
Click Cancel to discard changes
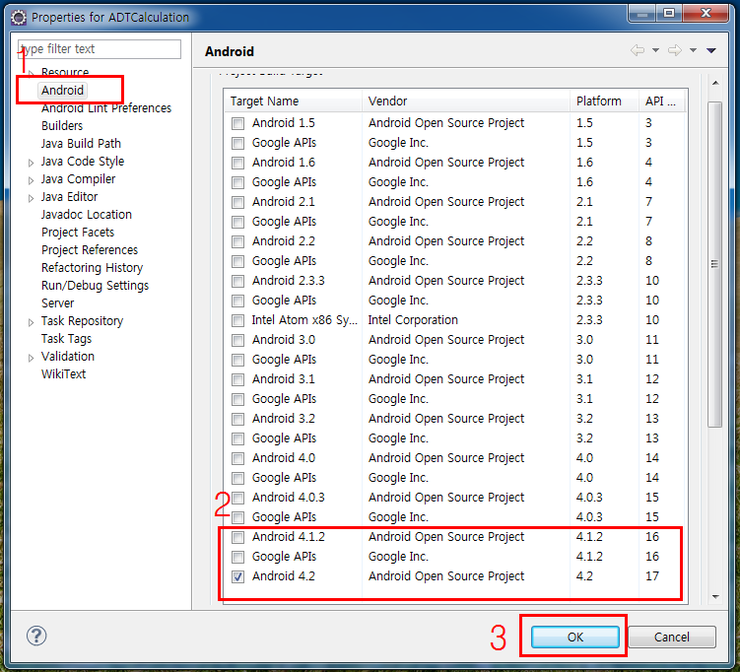672,637
